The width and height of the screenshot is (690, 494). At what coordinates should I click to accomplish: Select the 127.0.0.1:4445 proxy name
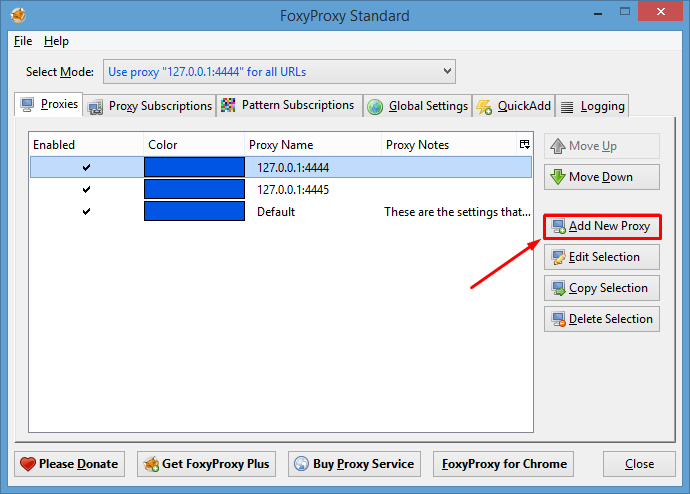pos(293,190)
